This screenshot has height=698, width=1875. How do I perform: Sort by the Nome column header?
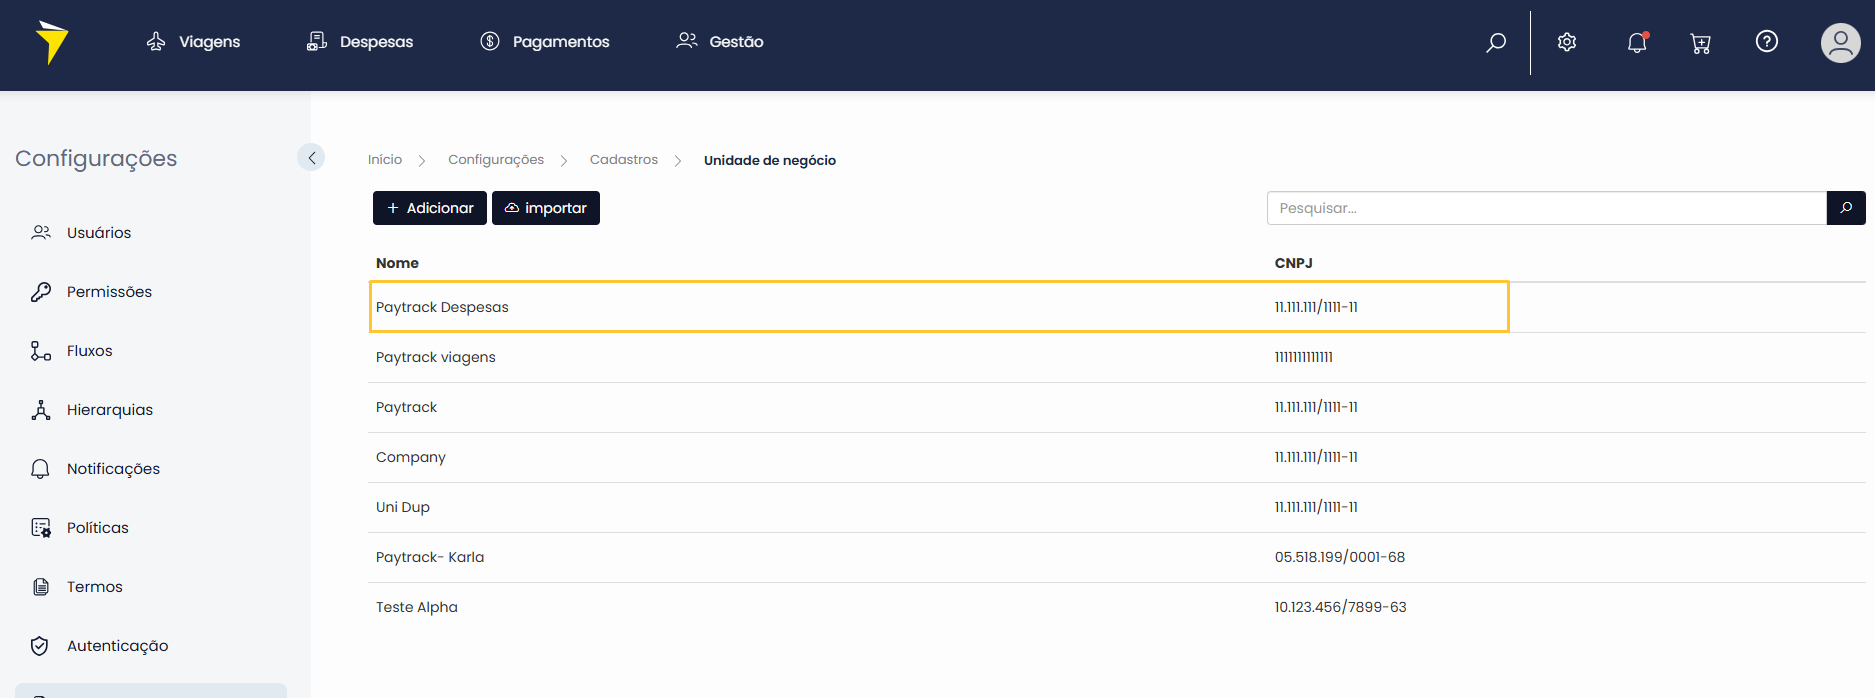click(397, 263)
